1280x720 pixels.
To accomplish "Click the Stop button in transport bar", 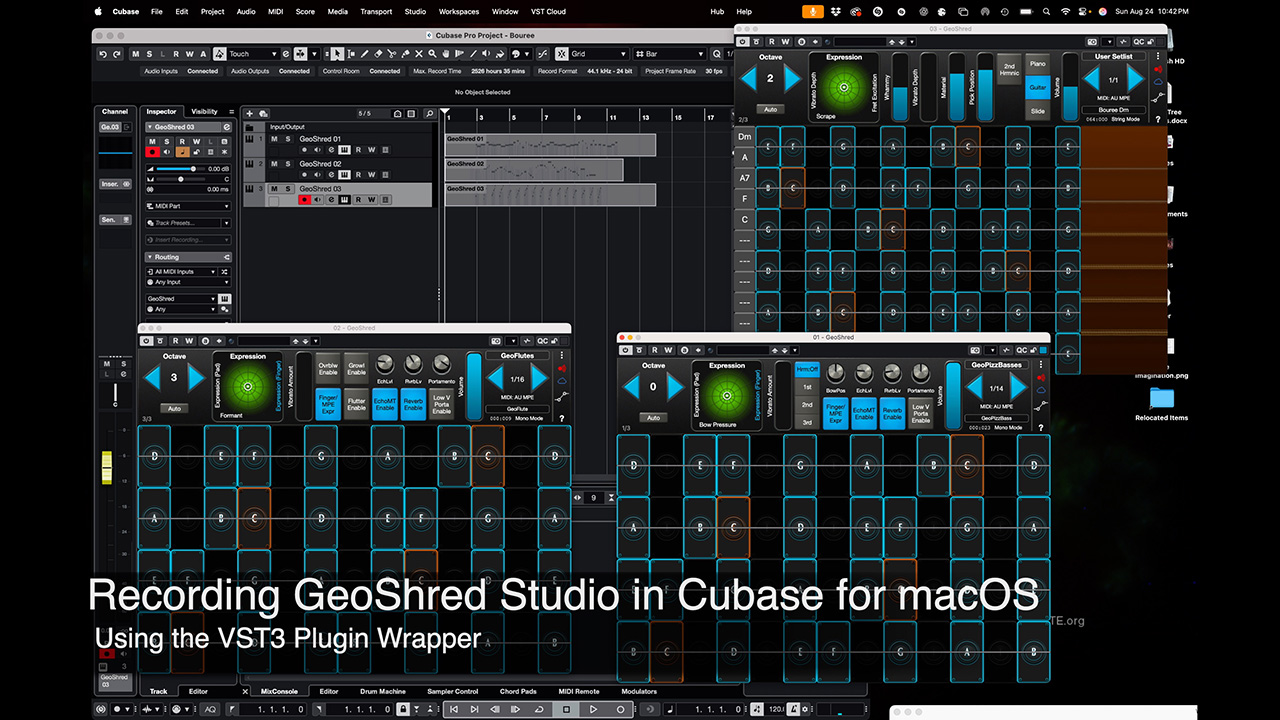I will click(x=566, y=709).
